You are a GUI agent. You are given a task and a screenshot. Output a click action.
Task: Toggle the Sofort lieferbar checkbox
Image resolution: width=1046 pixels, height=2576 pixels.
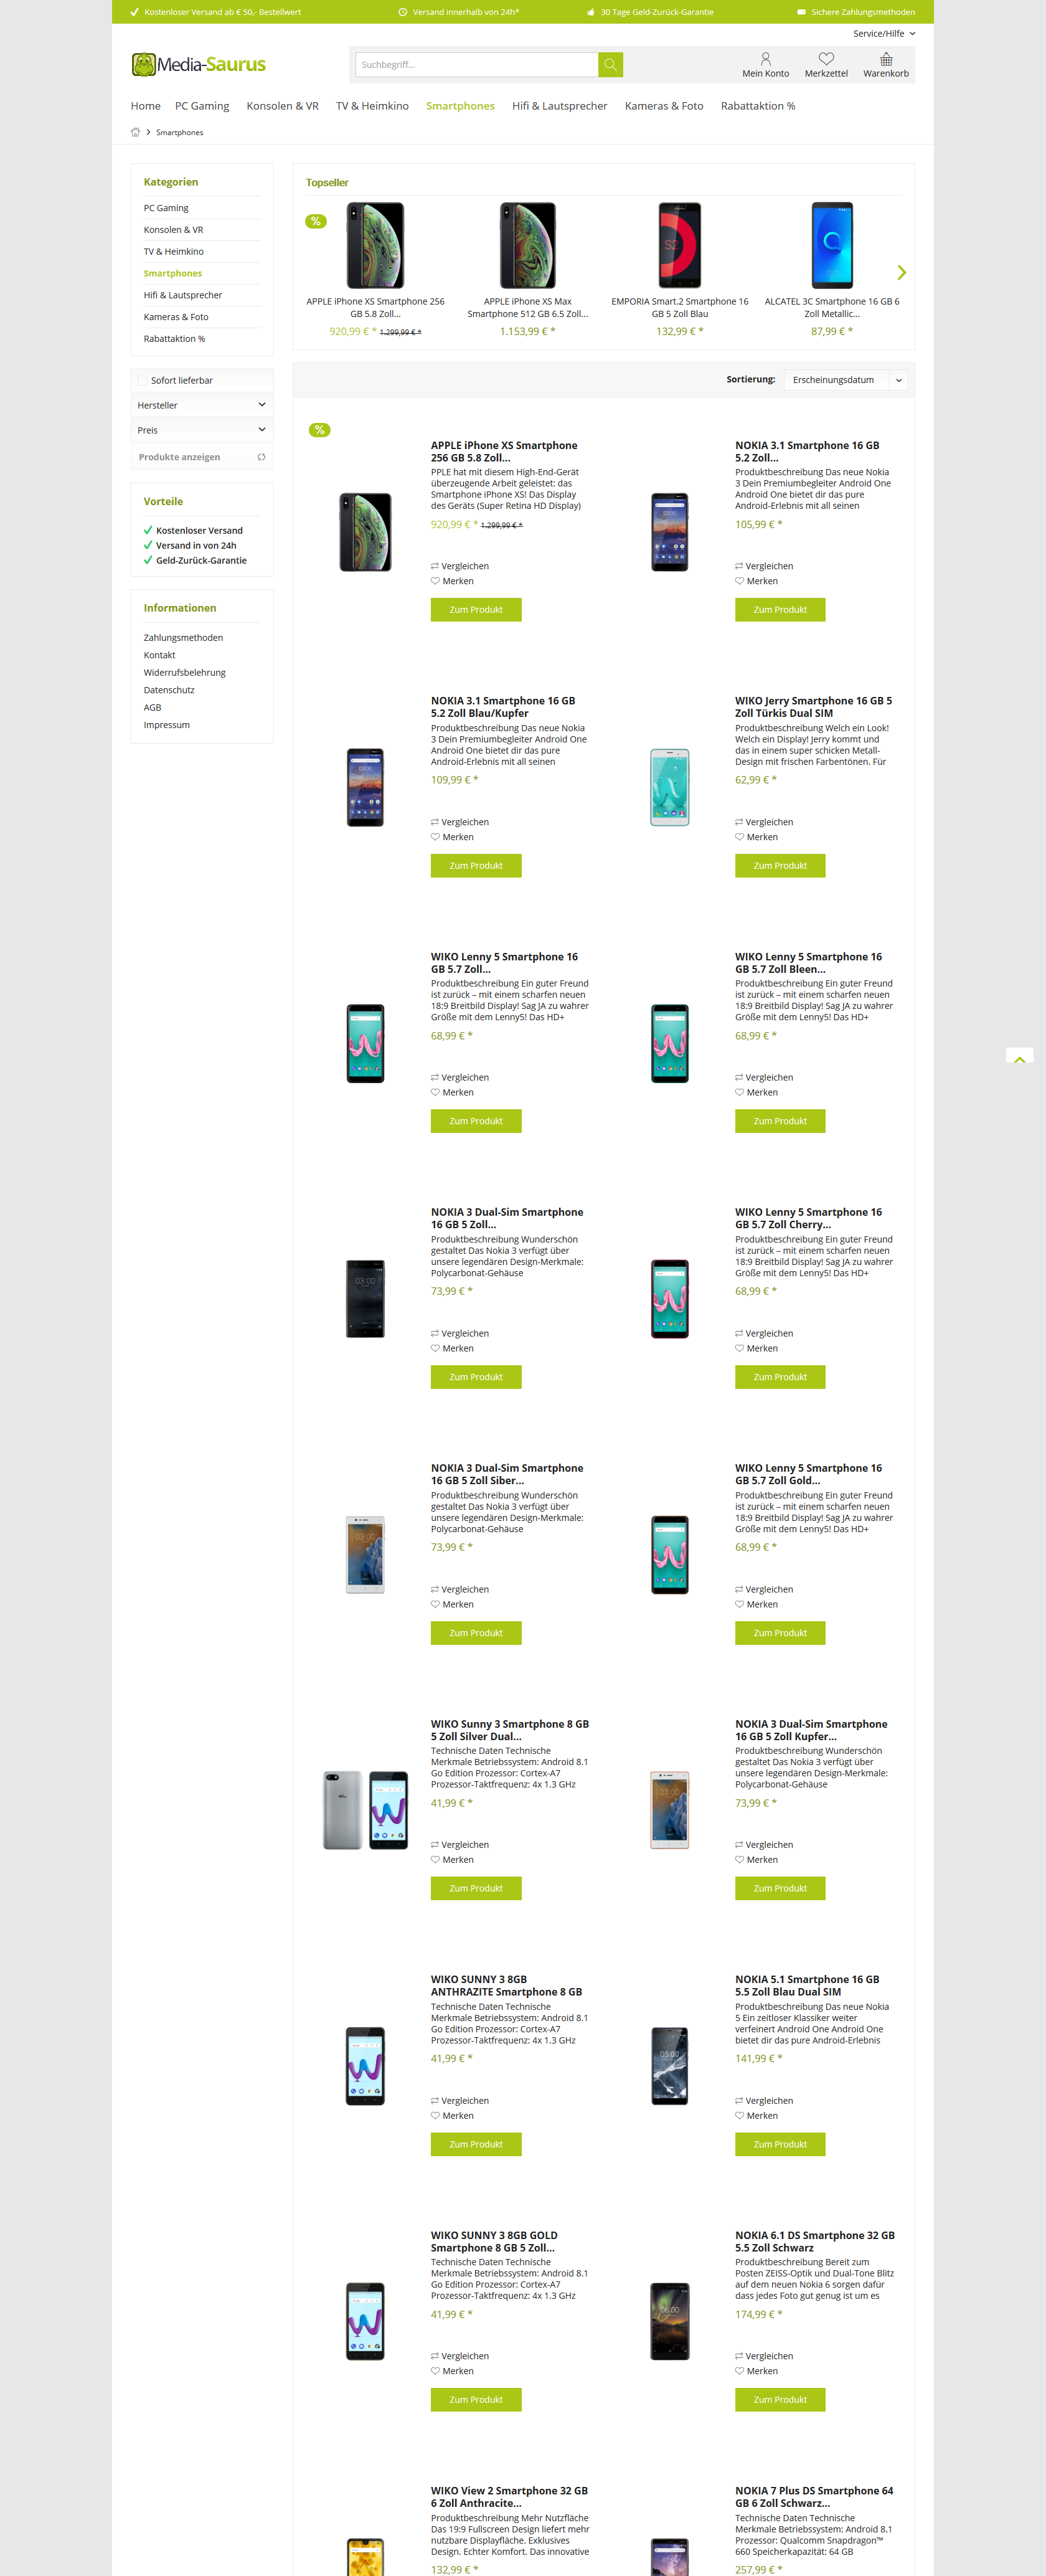tap(143, 380)
